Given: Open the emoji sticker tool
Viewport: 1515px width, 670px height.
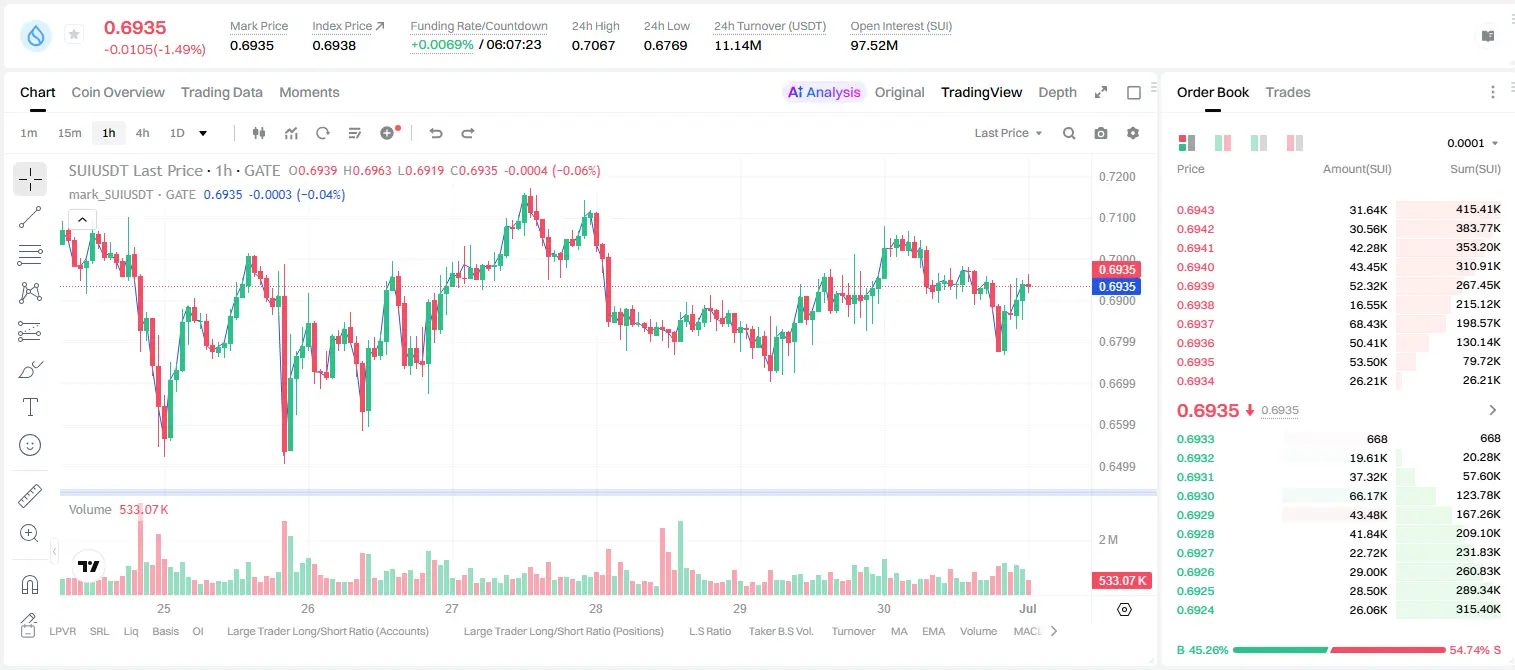Looking at the screenshot, I should 30,445.
